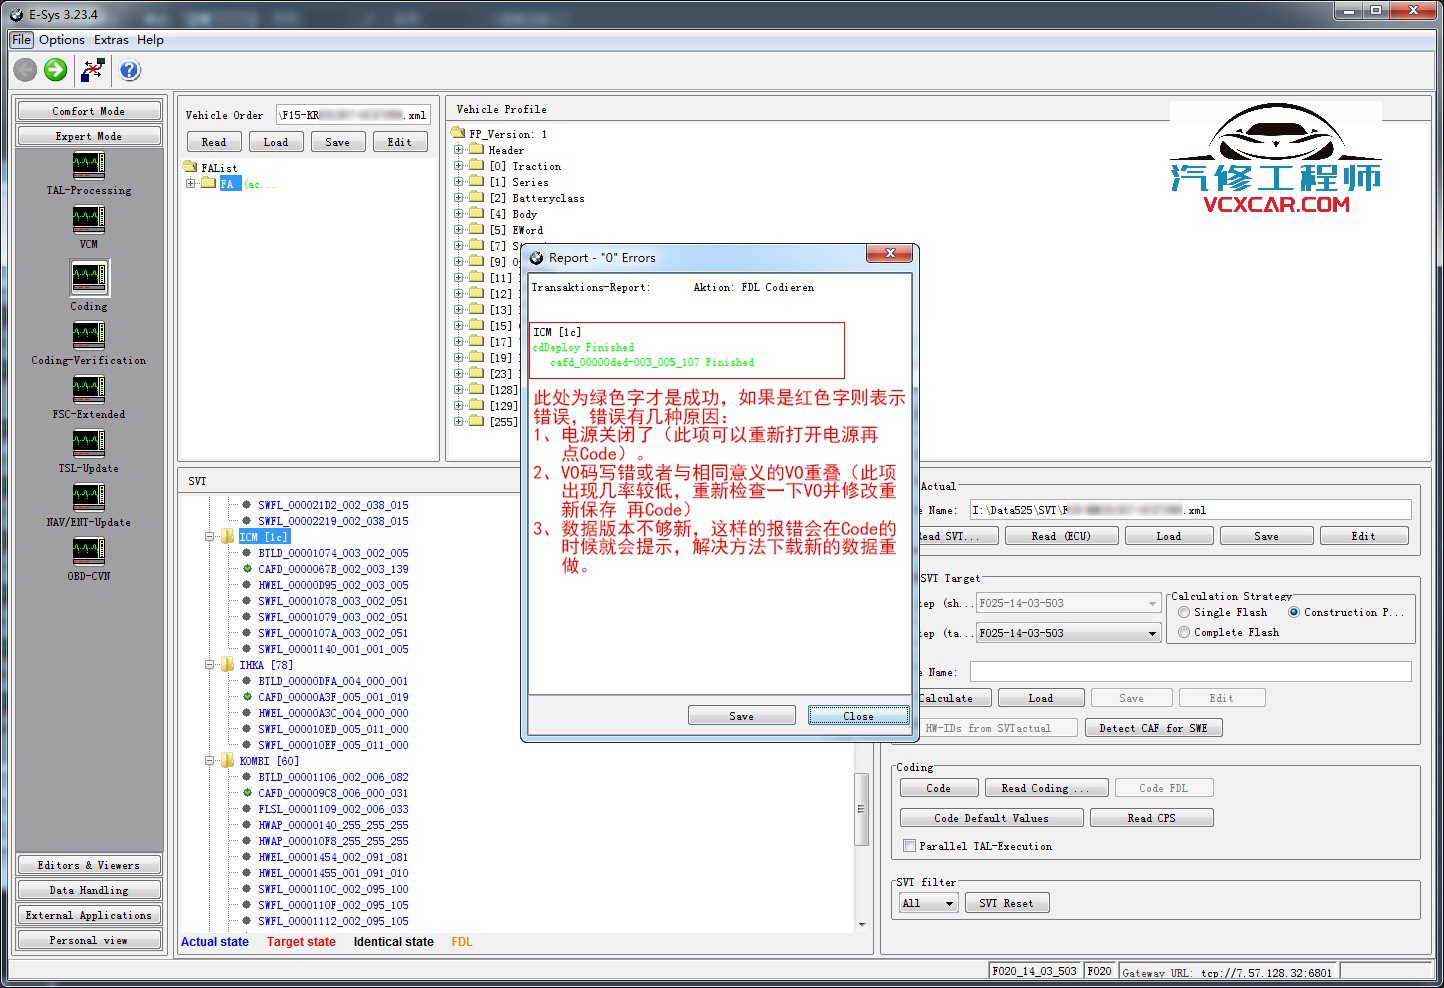Collapse the KOMBI [60] tree node

(211, 761)
